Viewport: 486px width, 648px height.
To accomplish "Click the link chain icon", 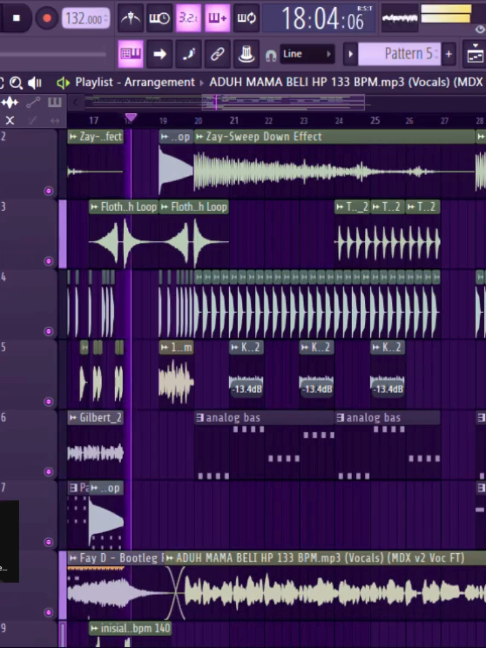I will (x=217, y=54).
